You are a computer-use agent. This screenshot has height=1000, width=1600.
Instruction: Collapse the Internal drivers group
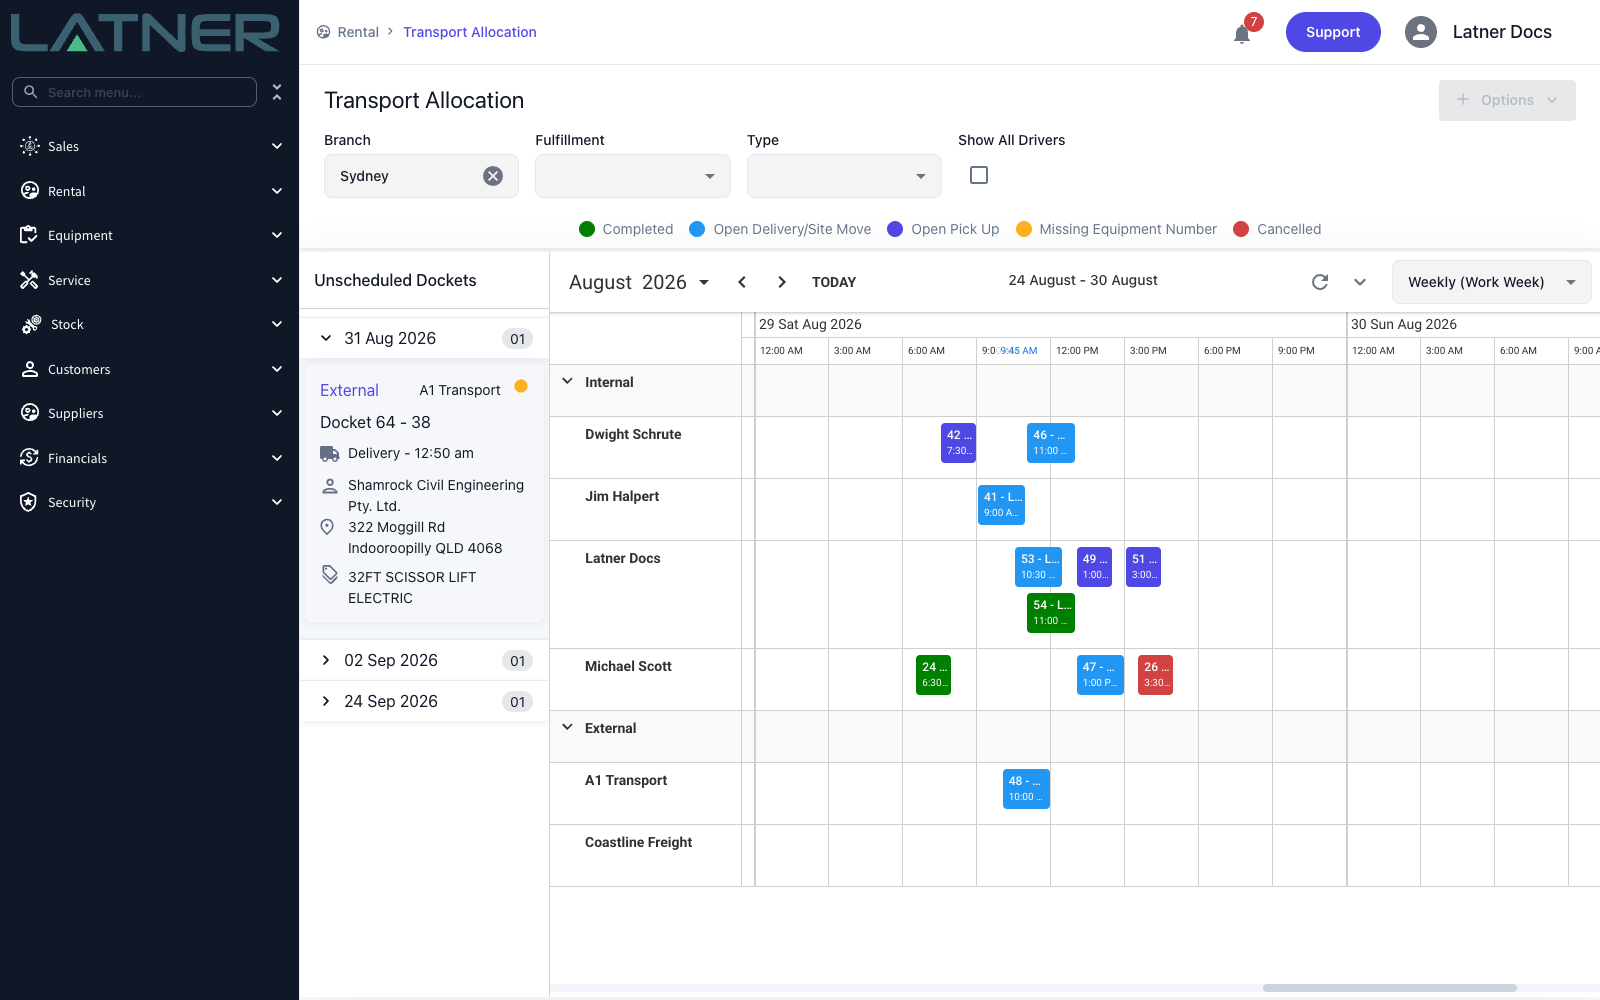point(568,382)
